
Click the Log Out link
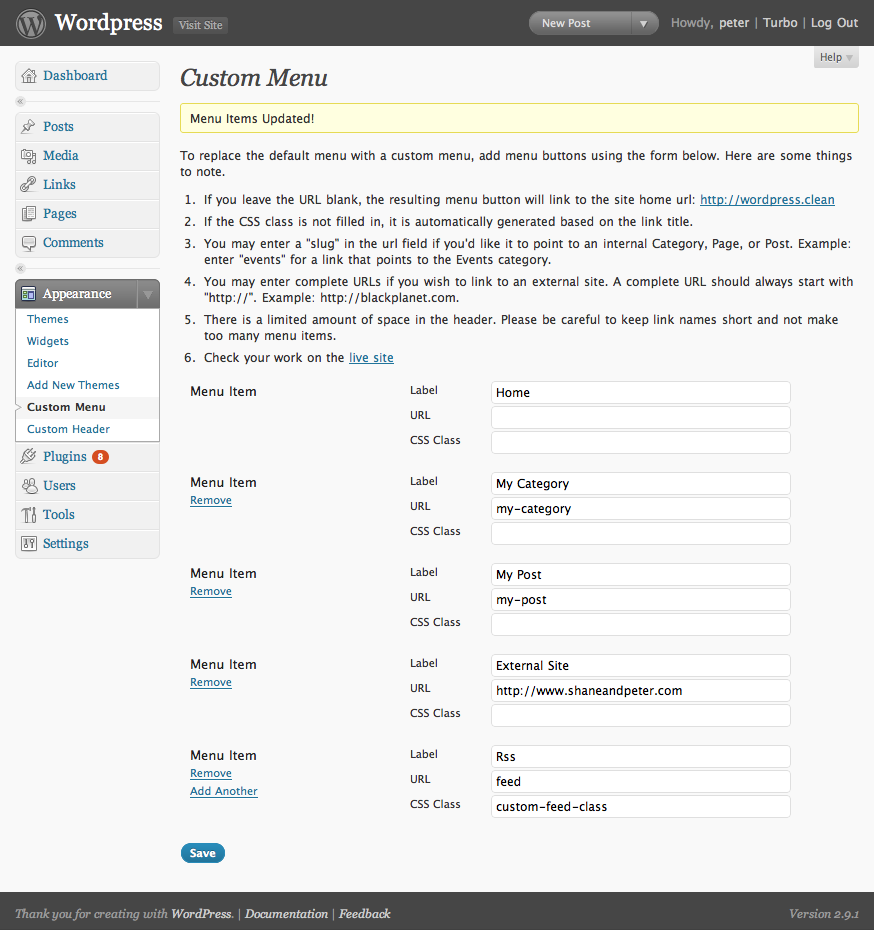pyautogui.click(x=834, y=23)
